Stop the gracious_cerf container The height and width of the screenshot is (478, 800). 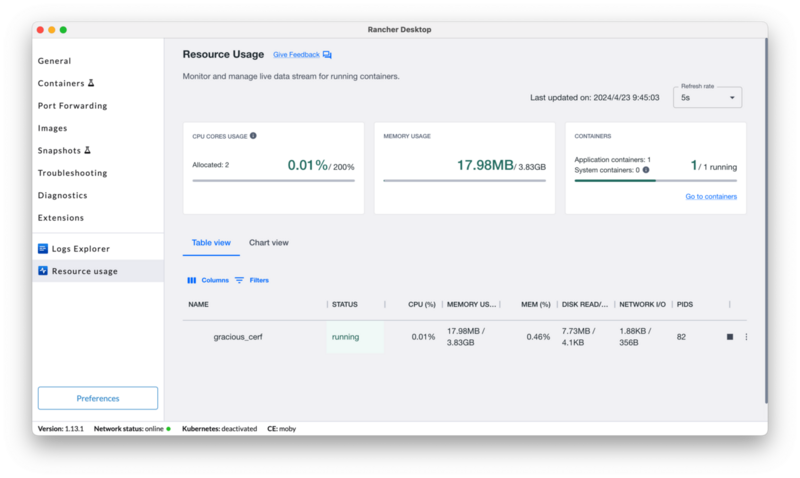pyautogui.click(x=730, y=337)
